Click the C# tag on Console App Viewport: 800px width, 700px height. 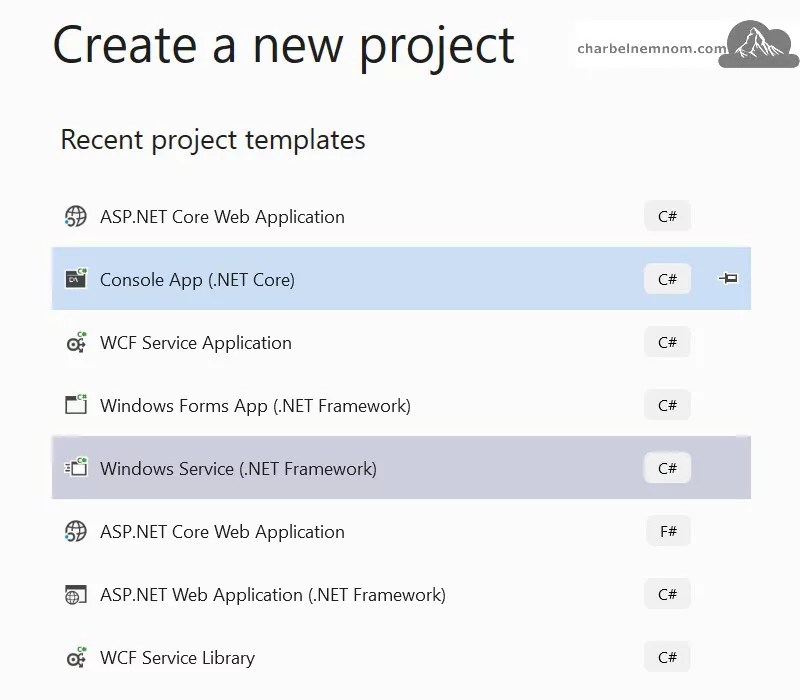click(666, 279)
